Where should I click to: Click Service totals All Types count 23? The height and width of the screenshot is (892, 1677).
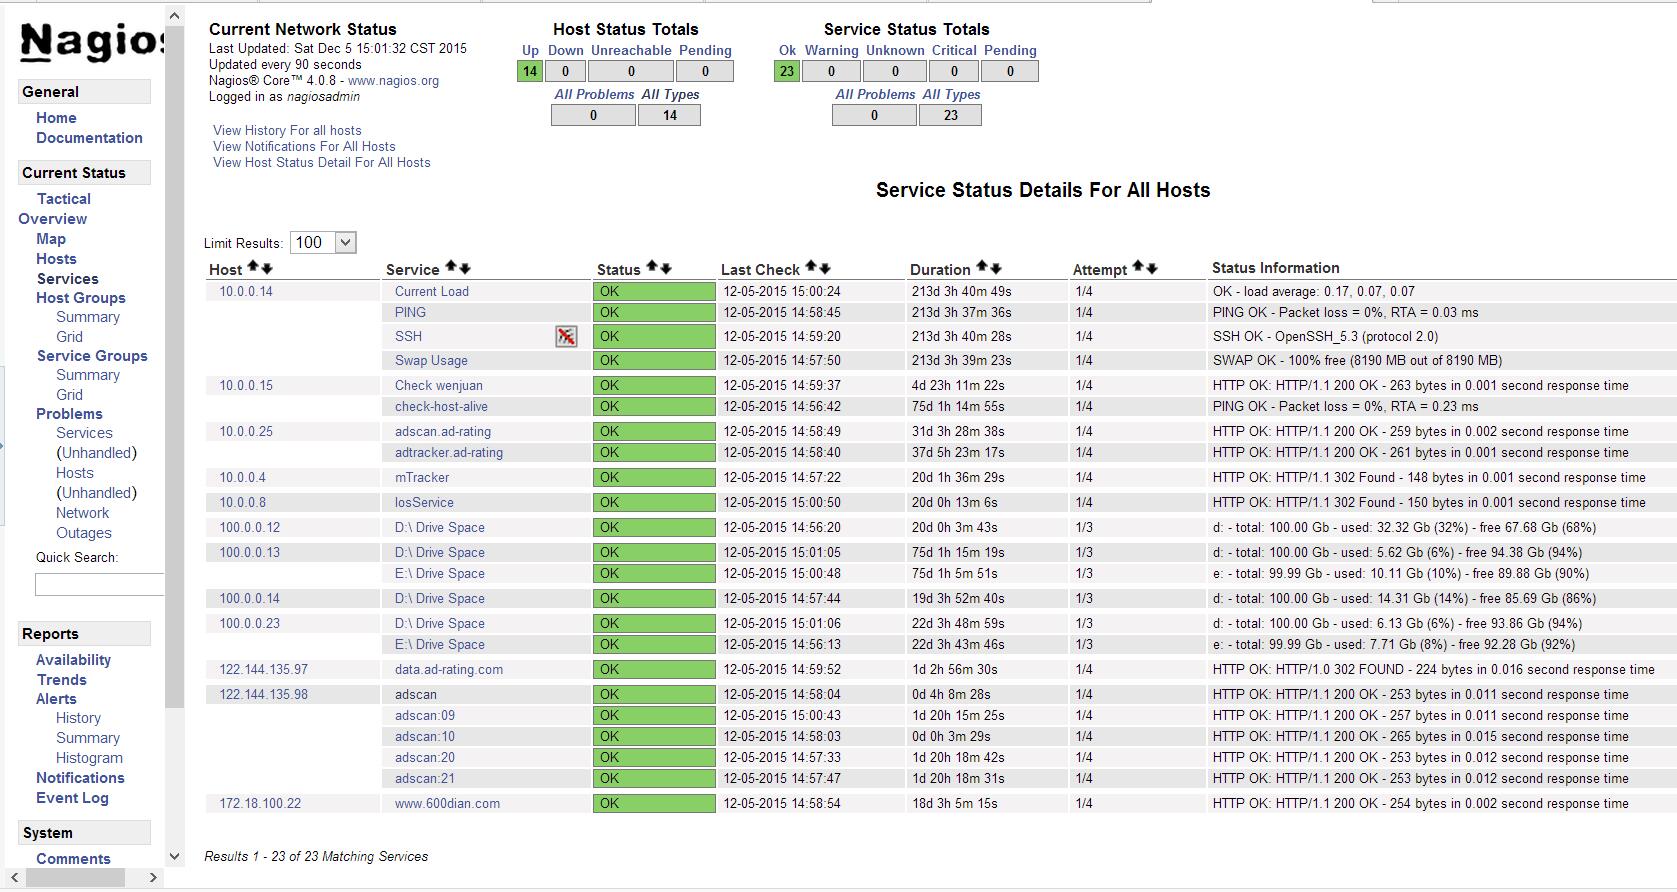[950, 115]
